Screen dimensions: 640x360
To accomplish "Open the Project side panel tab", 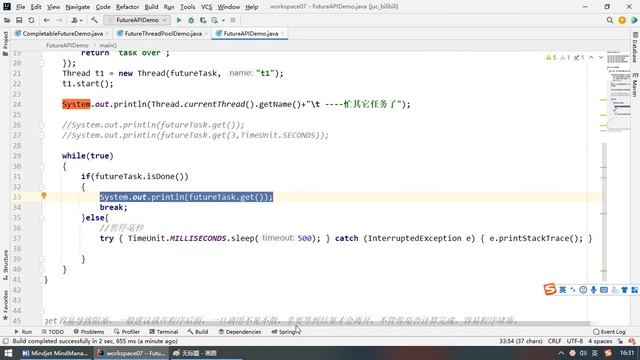I will (x=5, y=44).
